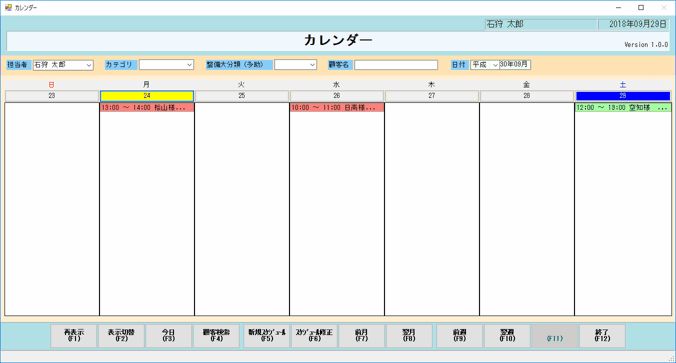Open customer search via 顧客検索 (F4)
The height and width of the screenshot is (363, 676).
216,336
